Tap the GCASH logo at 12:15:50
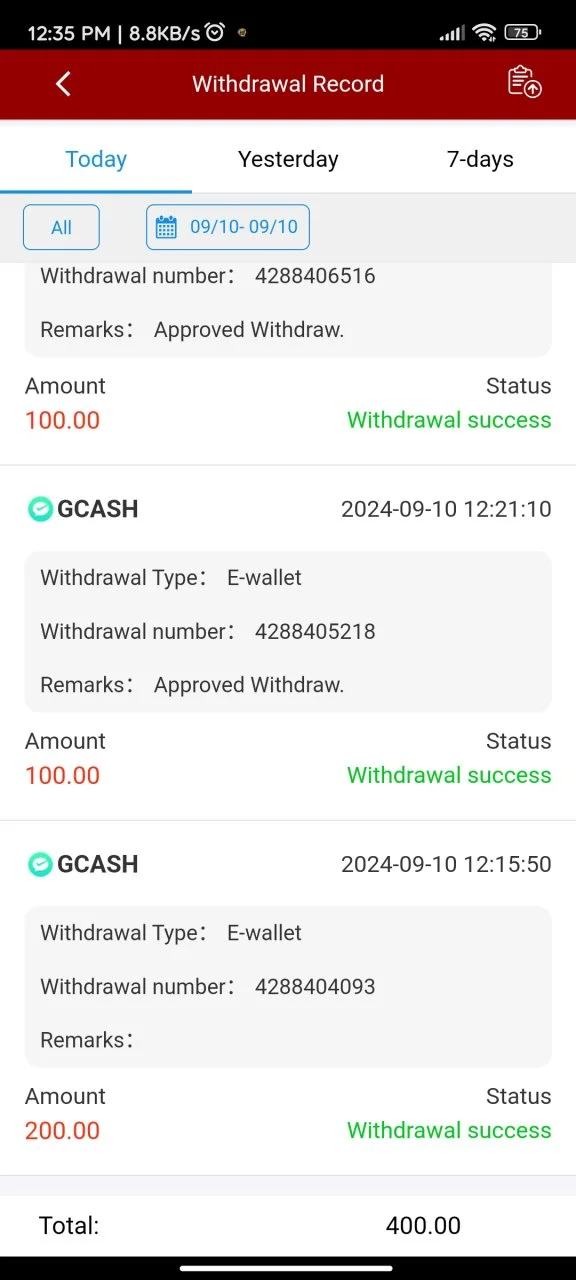The image size is (576, 1280). click(x=40, y=864)
